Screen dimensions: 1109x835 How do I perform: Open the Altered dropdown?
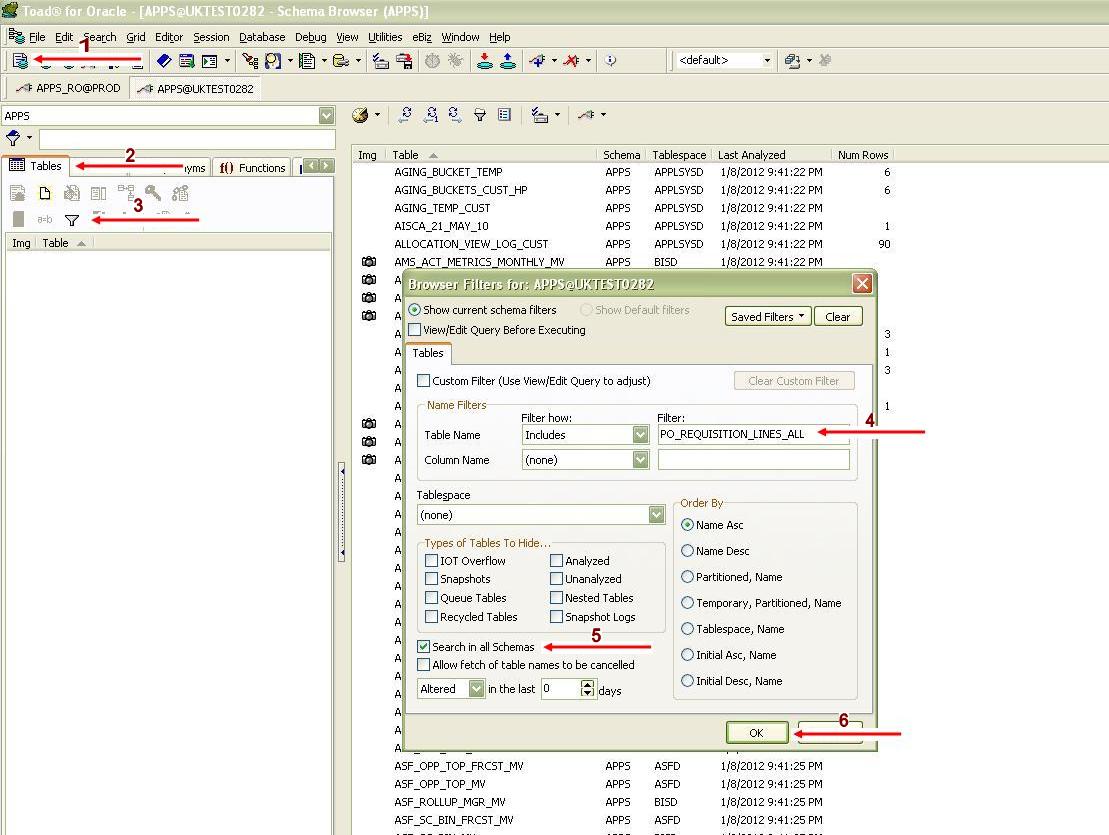[x=476, y=689]
